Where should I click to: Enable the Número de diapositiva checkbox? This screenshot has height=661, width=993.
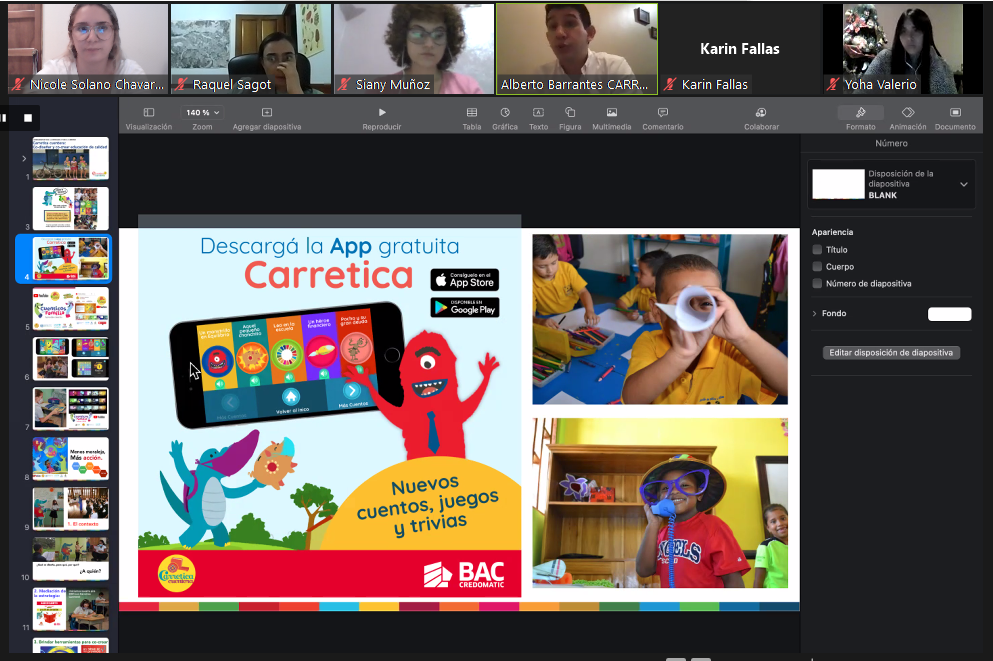(817, 284)
